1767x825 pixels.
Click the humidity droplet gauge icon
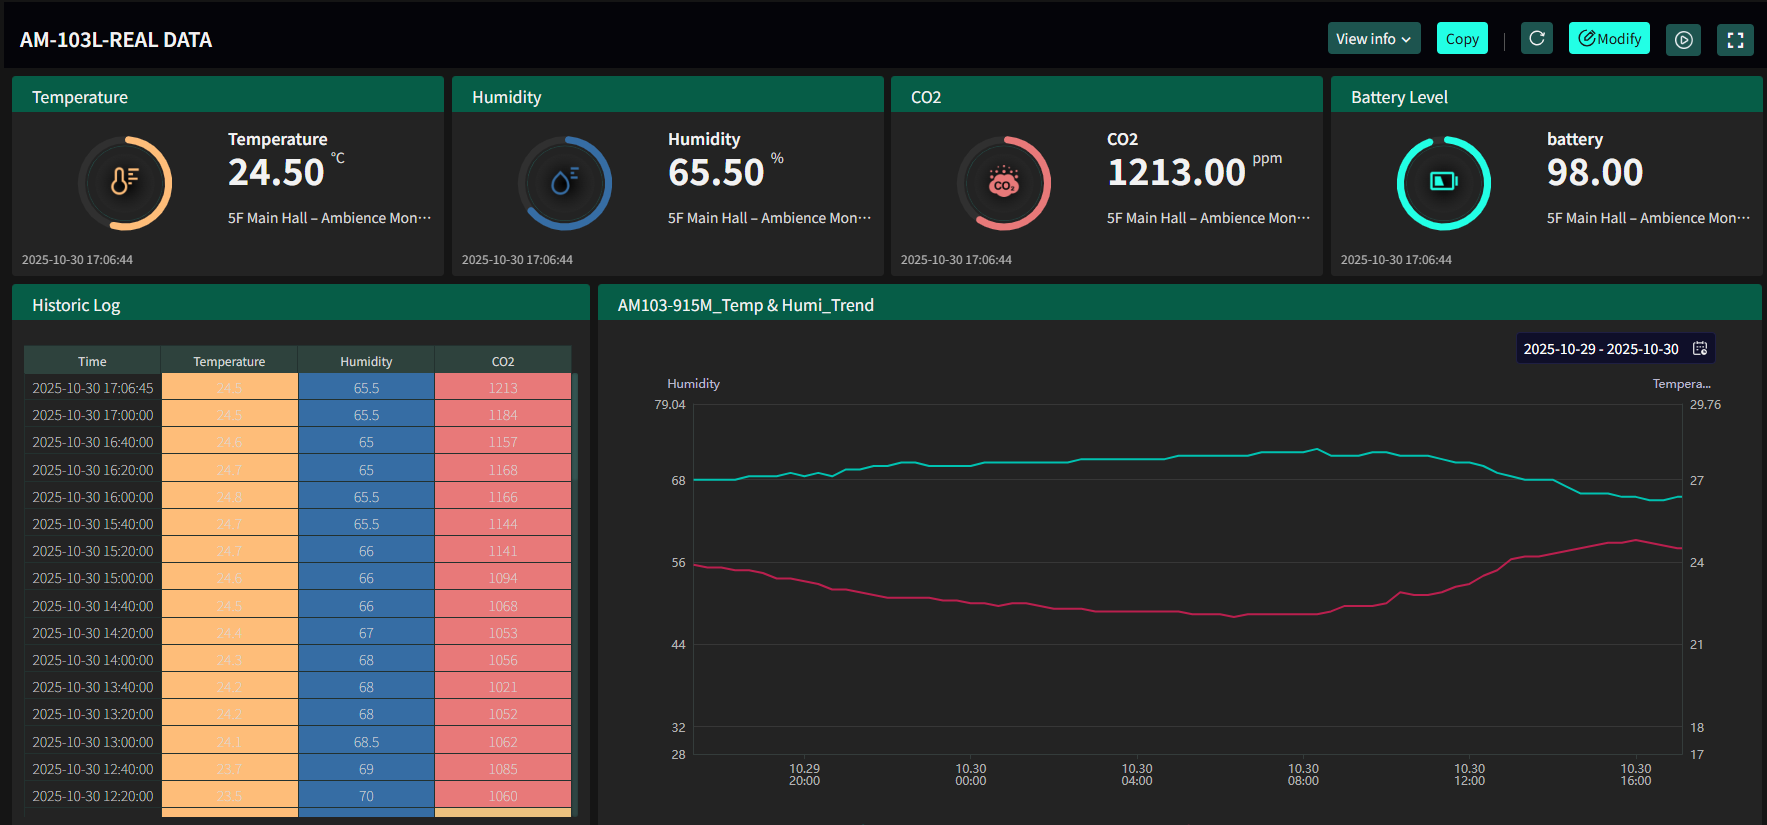click(565, 183)
